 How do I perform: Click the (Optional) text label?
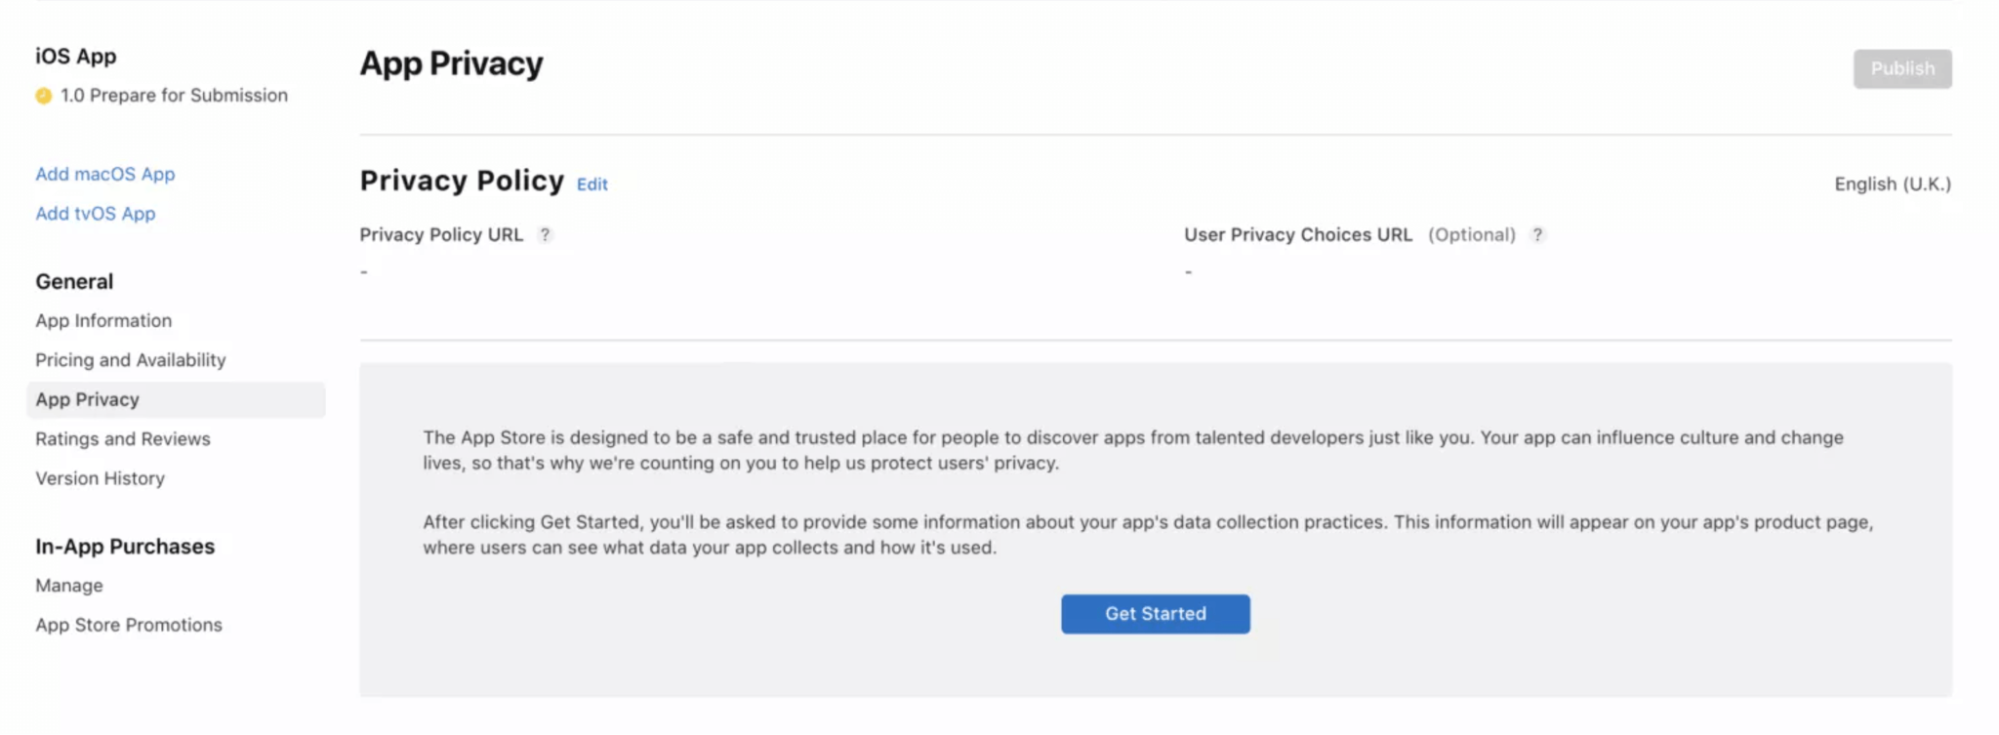click(x=1472, y=235)
